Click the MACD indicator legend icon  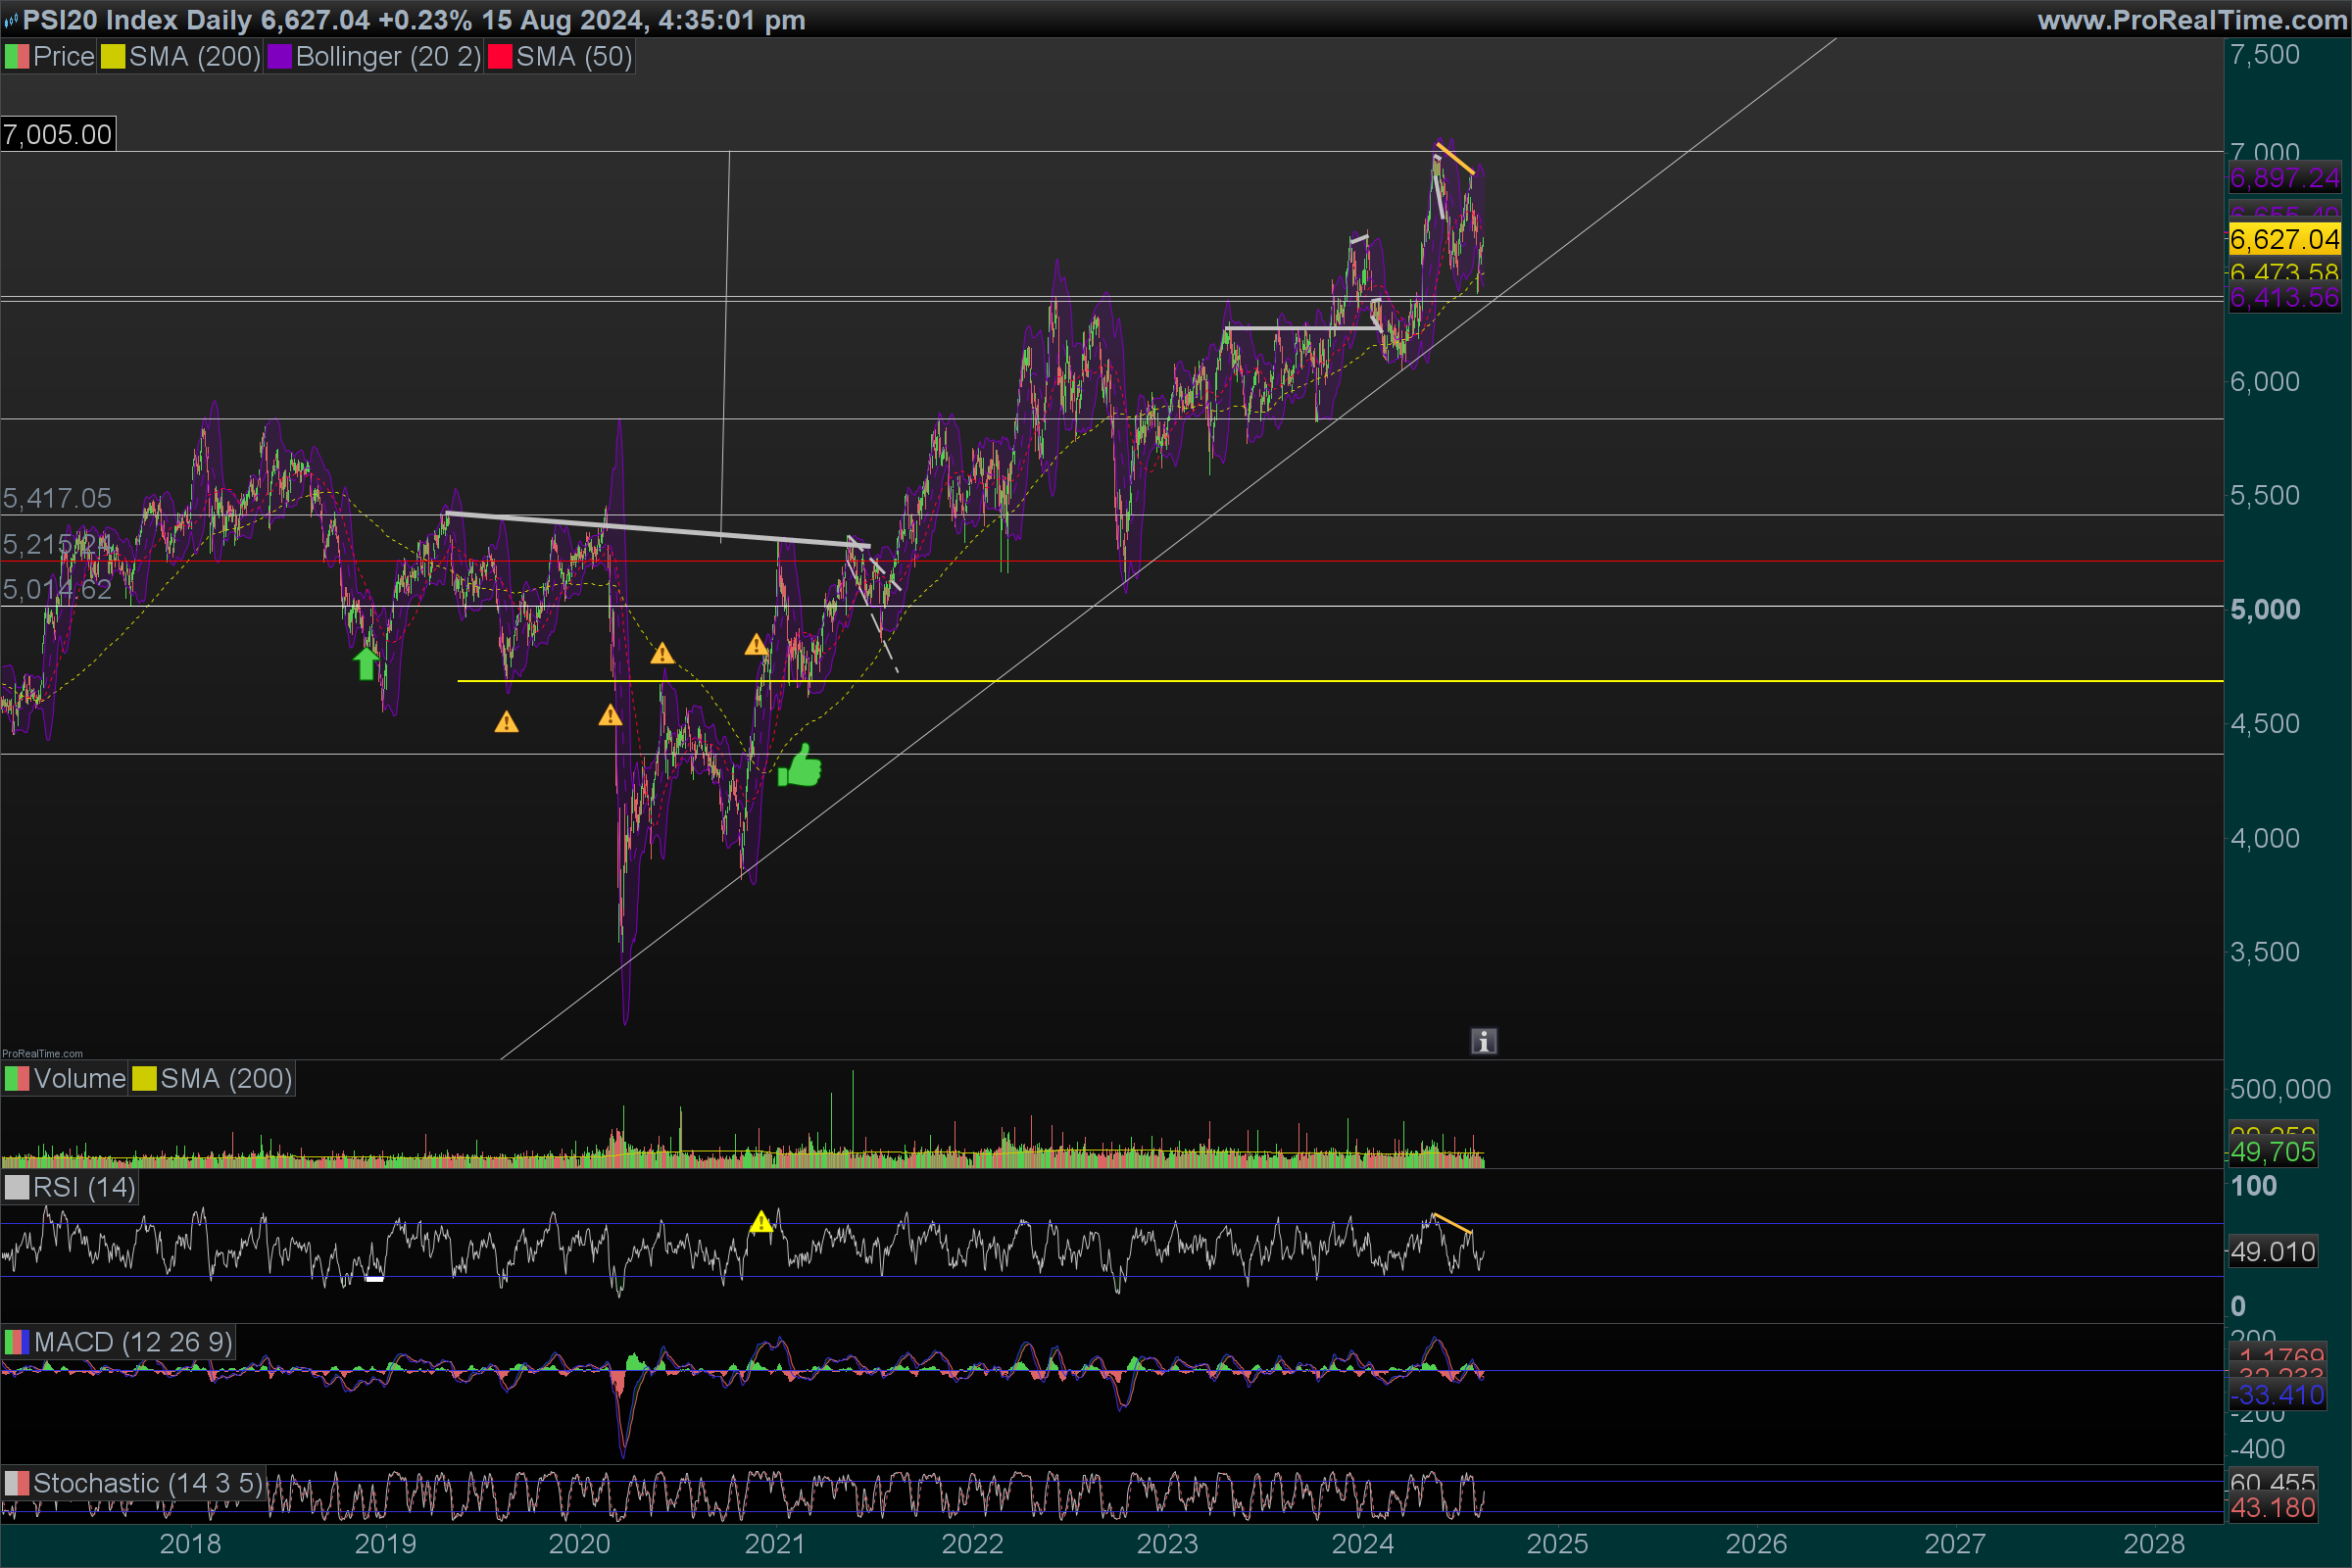pos(16,1342)
